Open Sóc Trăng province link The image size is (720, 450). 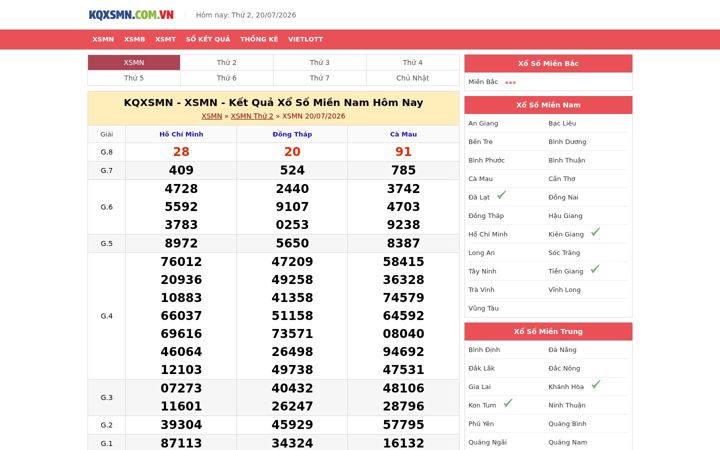564,253
